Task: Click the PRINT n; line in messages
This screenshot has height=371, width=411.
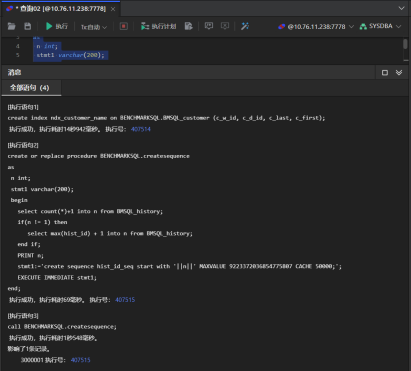Action: coord(30,255)
